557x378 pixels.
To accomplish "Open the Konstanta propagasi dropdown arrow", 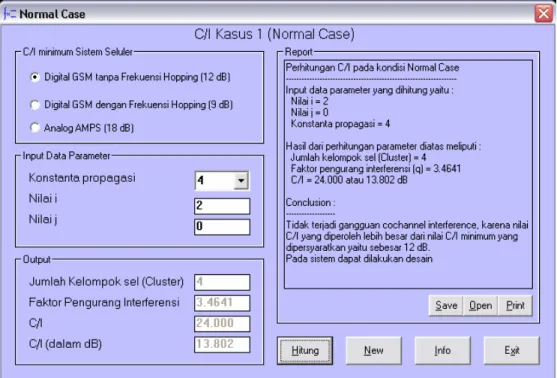I will click(241, 181).
